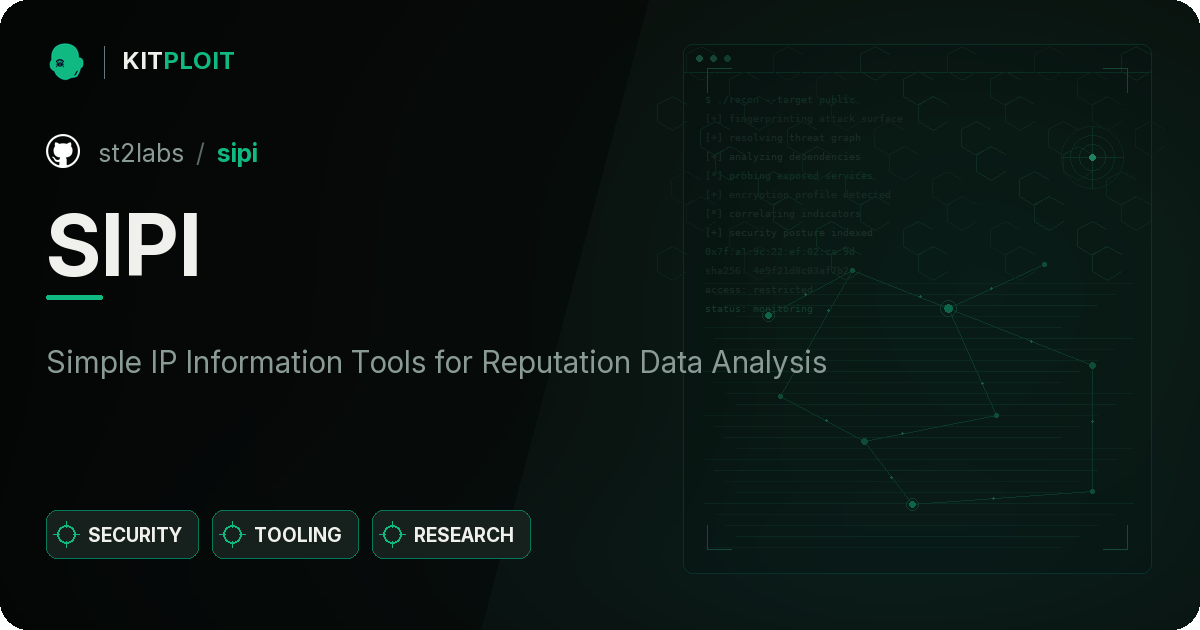Click the SECURITY tag badge
Viewport: 1200px width, 630px height.
(x=122, y=535)
